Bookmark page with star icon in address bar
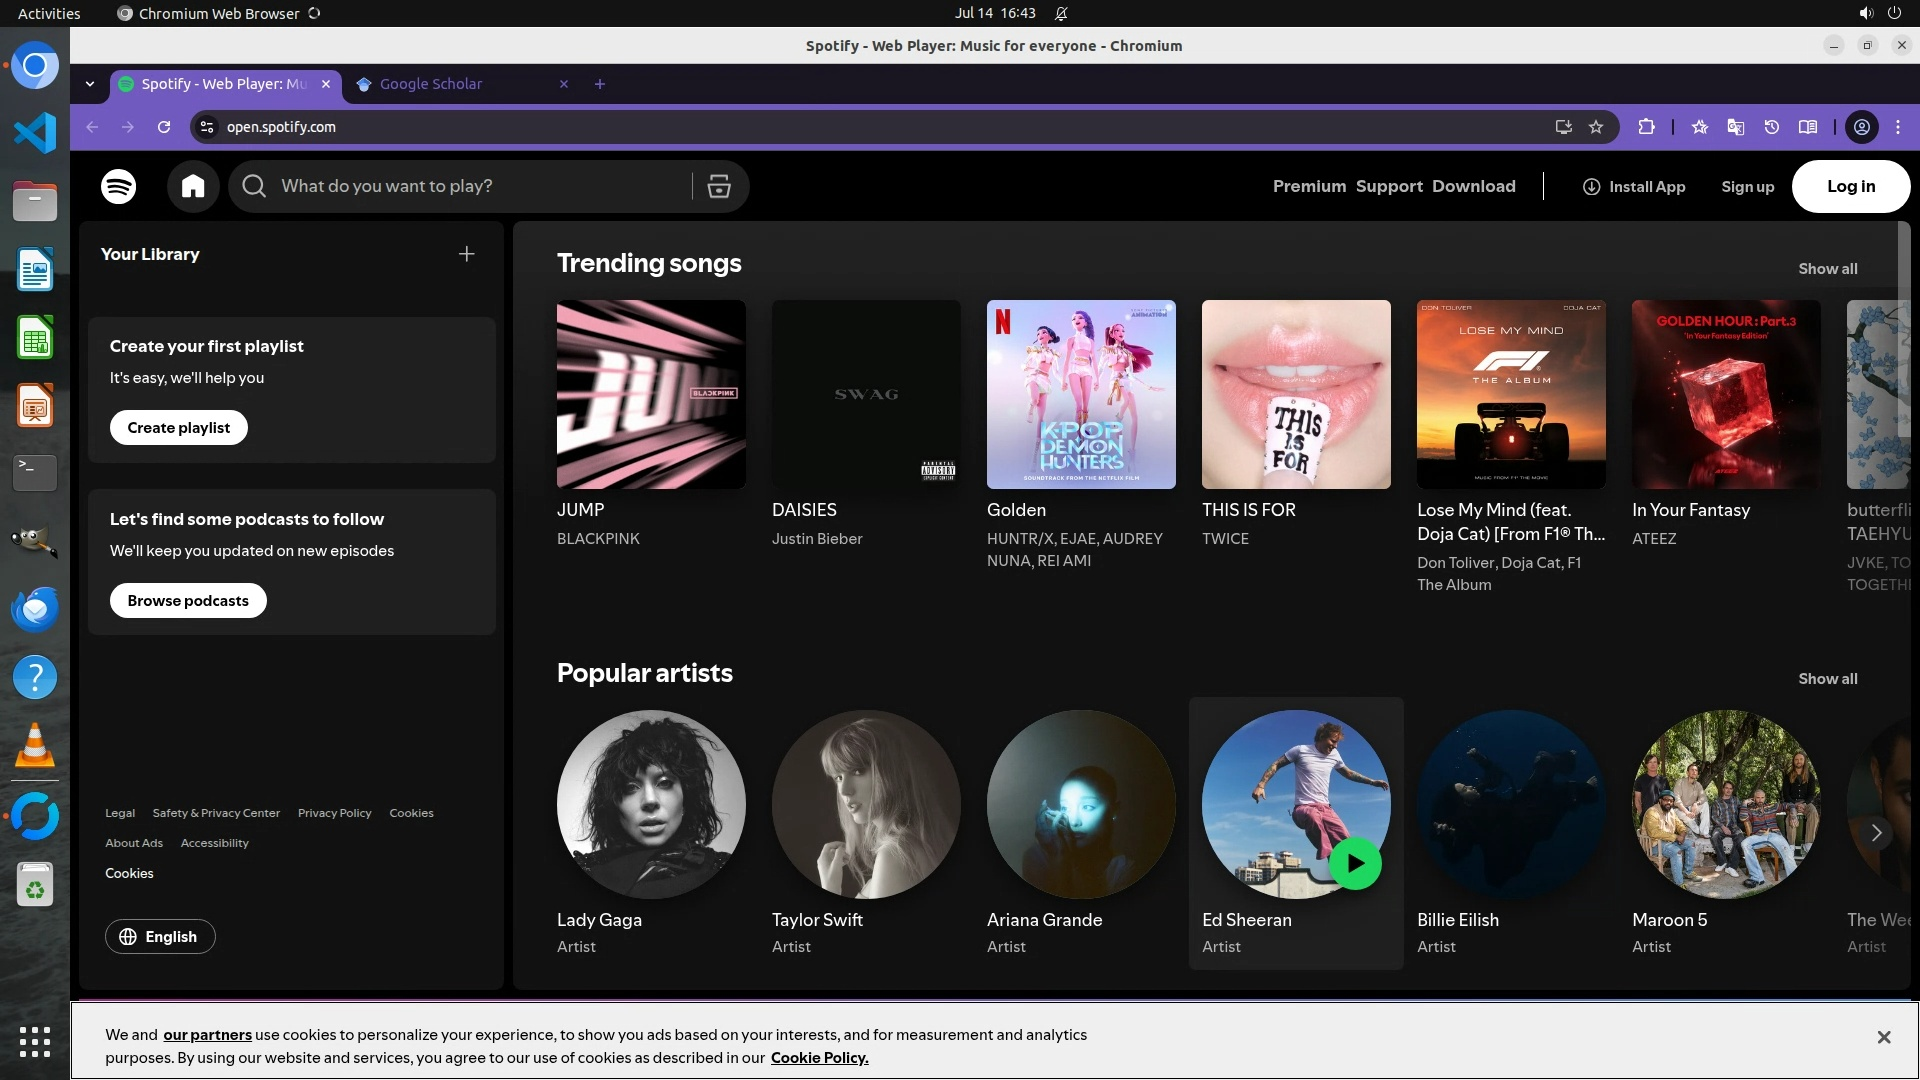Viewport: 1920px width, 1080px height. [1596, 127]
